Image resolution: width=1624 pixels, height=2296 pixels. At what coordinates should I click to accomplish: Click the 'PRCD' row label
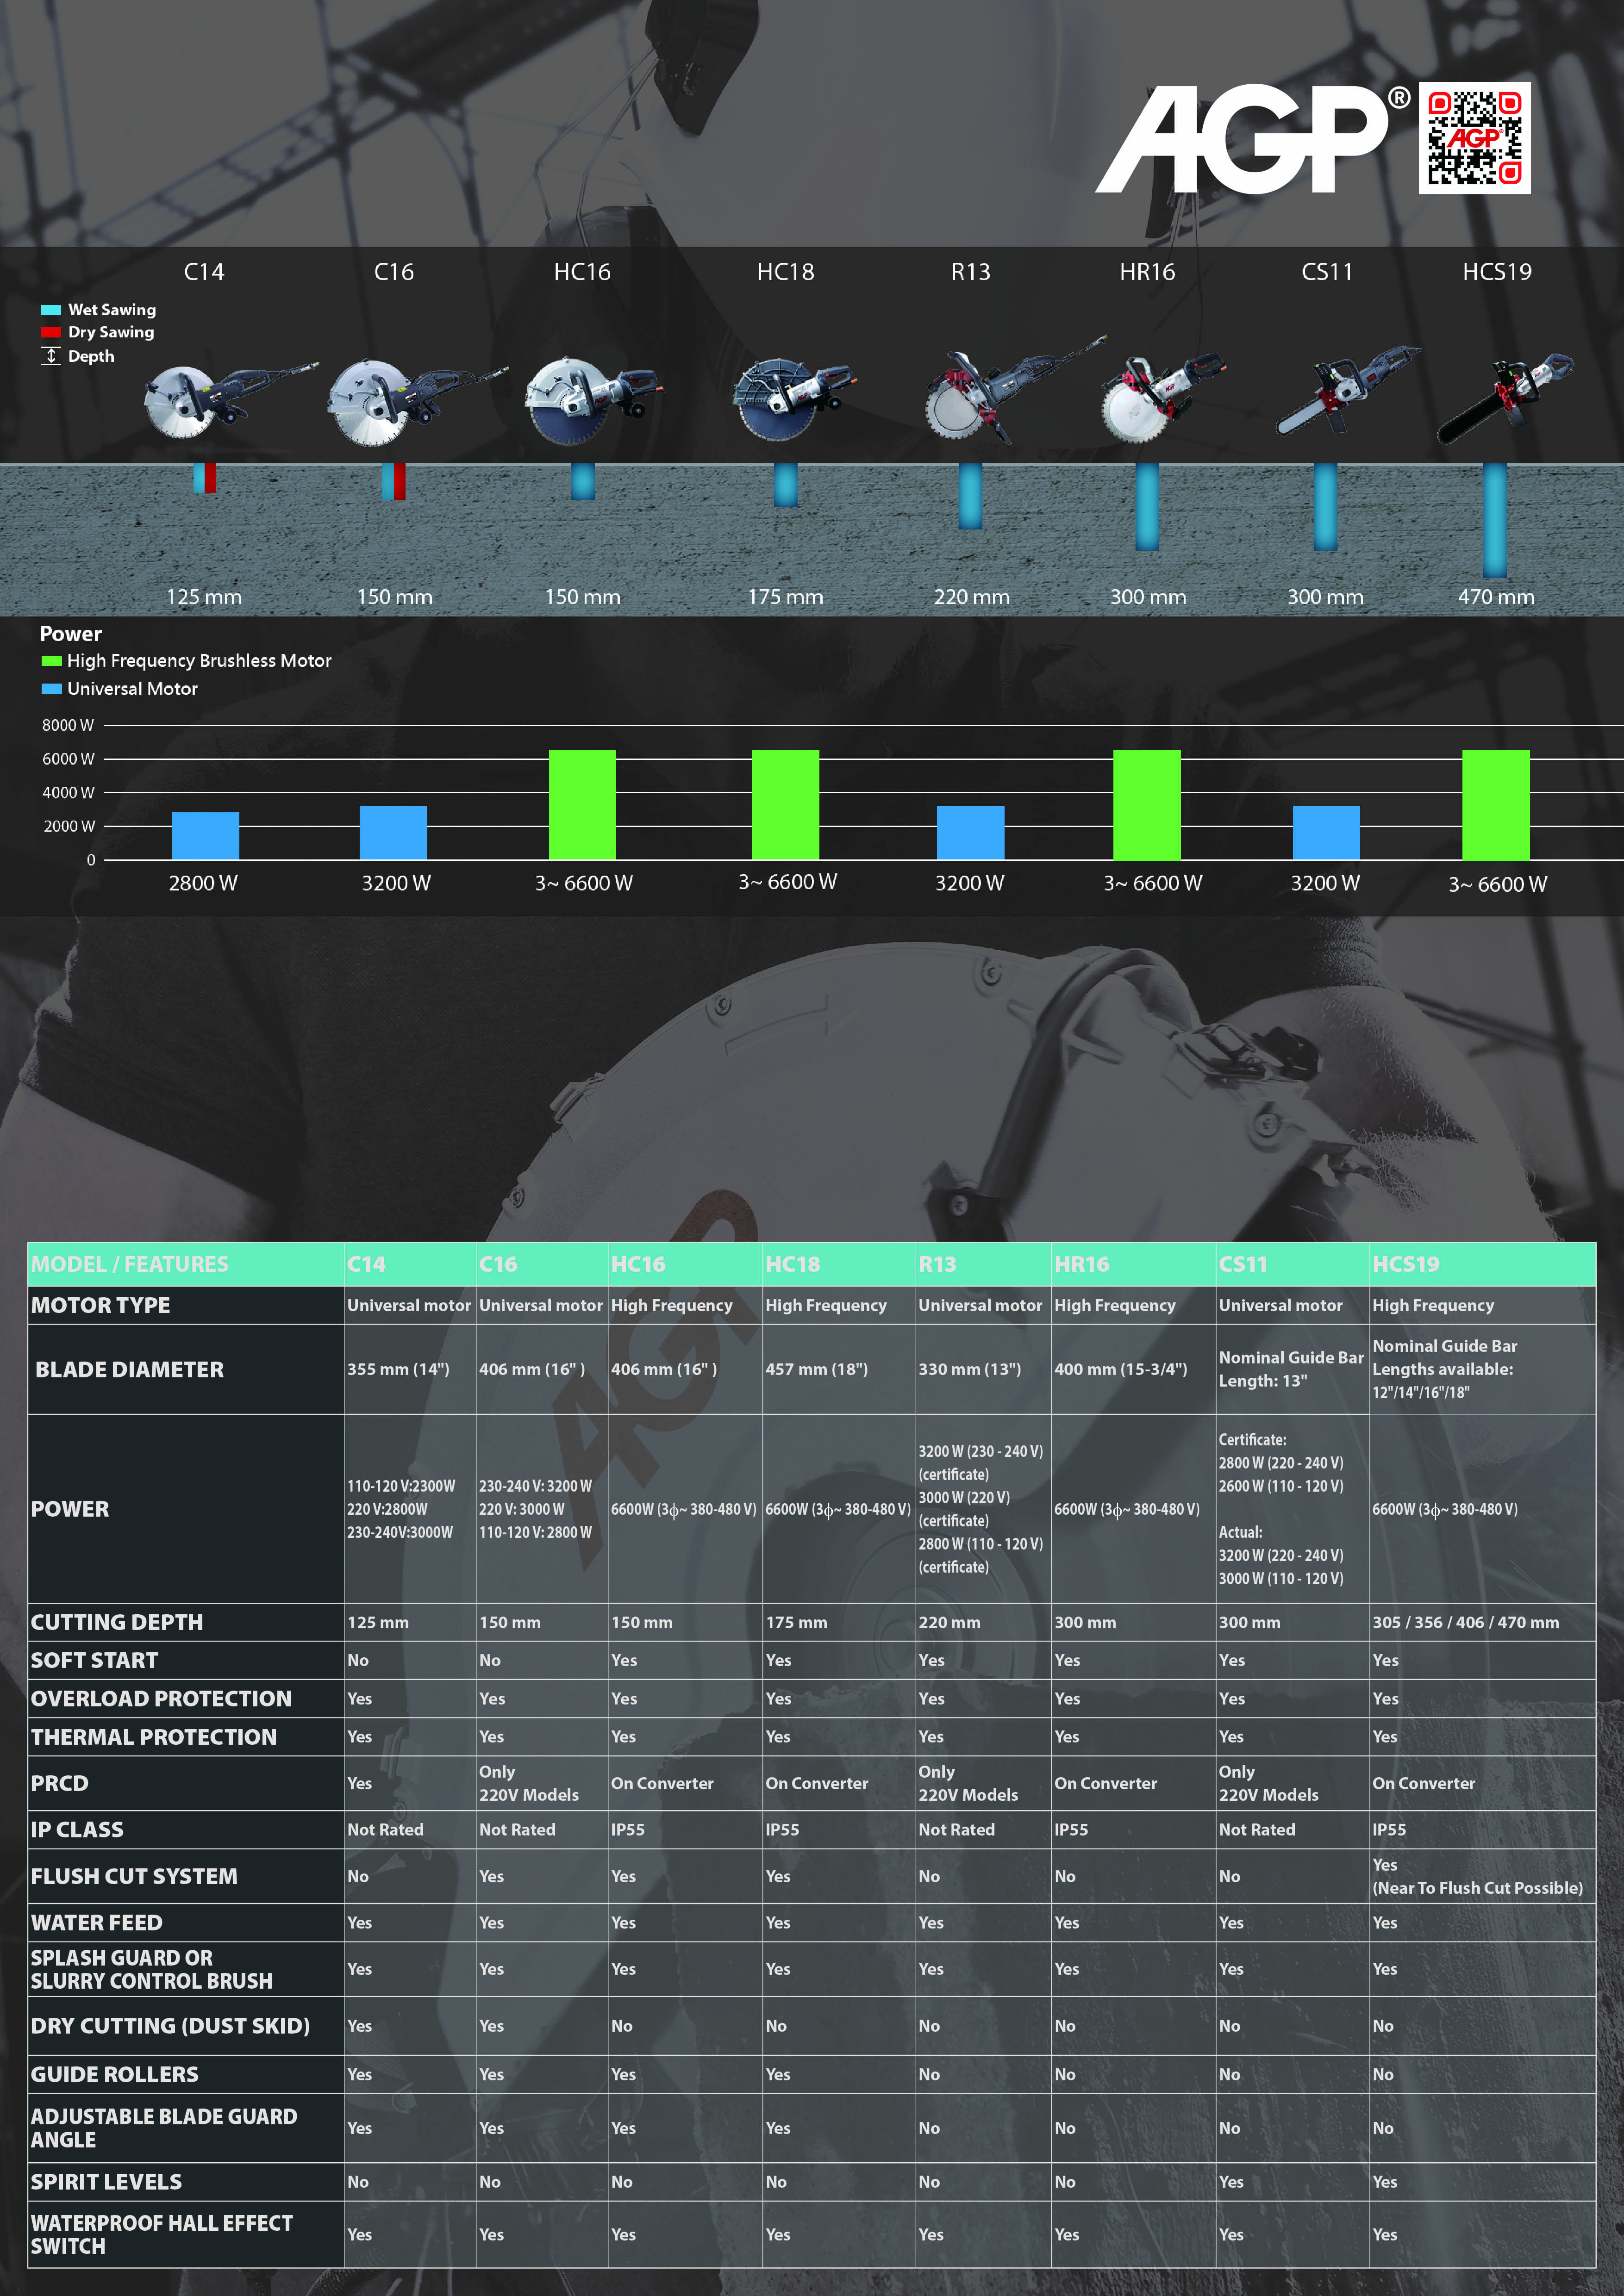point(60,1783)
